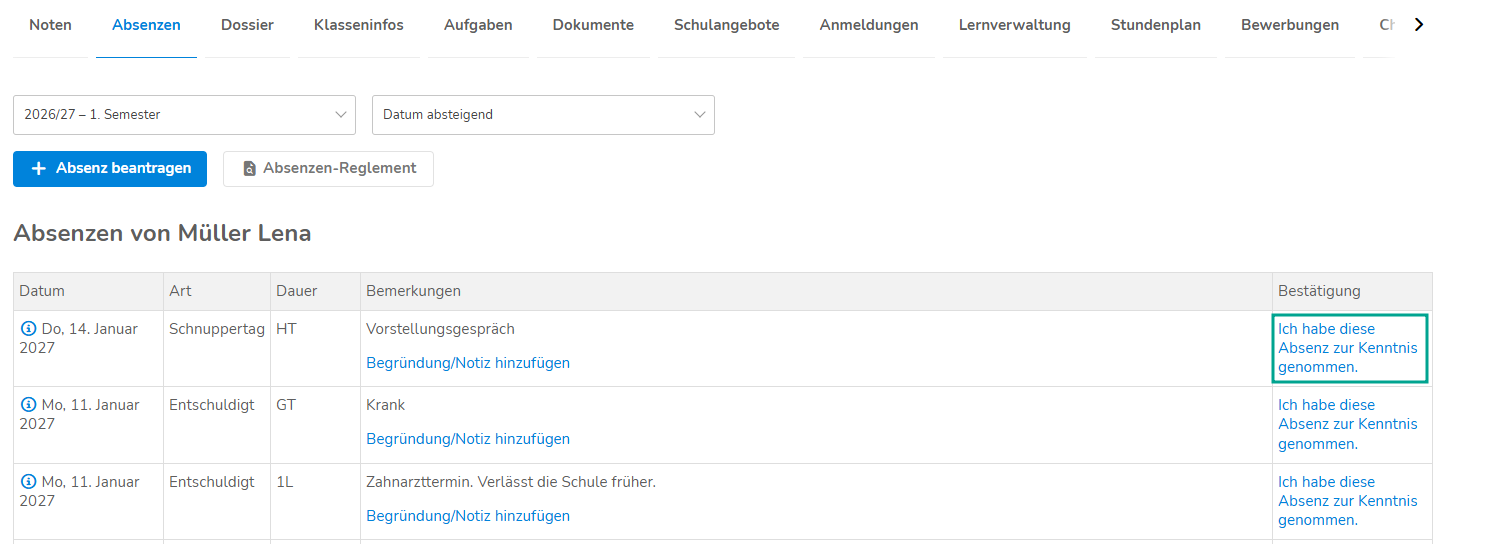Click info icon on the Krank absence row
1492x544 pixels.
[28, 405]
